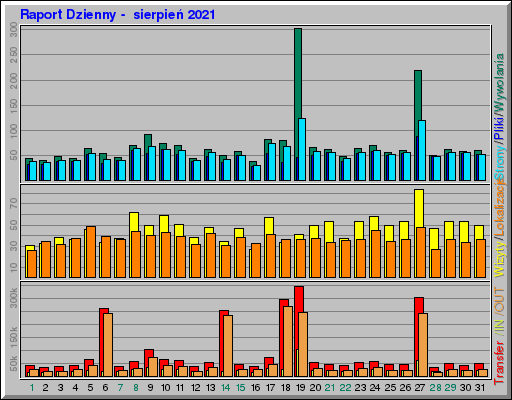Select day label 16 on the x-axis
512x400 pixels.
[255, 388]
